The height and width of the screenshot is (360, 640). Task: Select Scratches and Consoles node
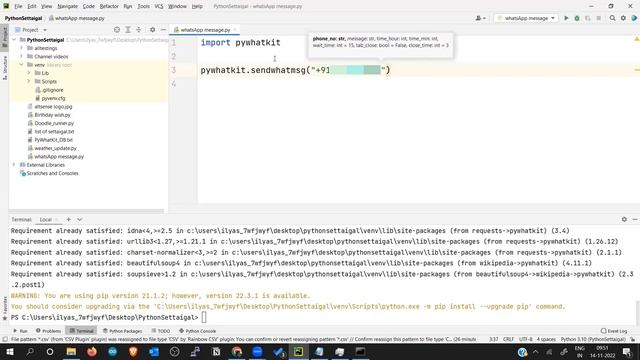(x=52, y=173)
